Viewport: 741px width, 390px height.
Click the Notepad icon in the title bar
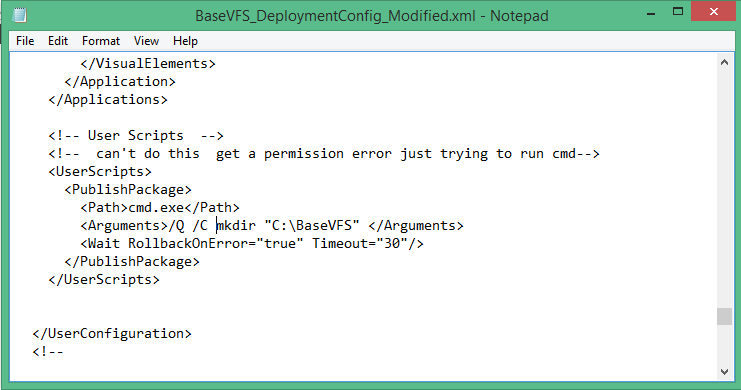[x=19, y=15]
